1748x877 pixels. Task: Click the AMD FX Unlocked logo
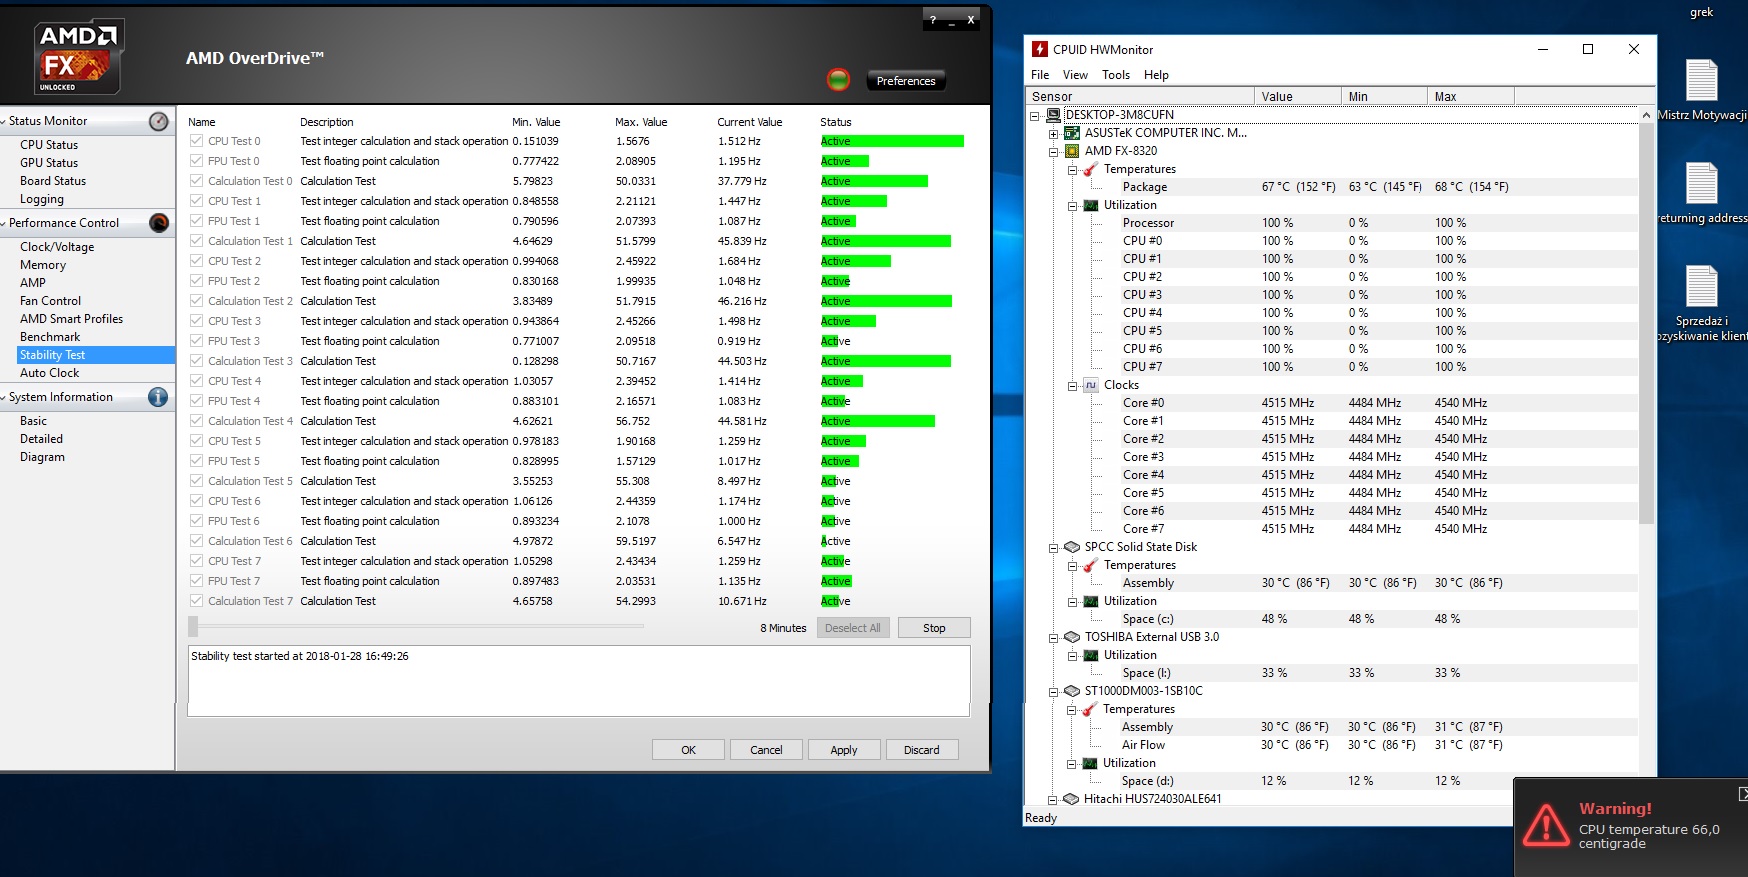click(x=79, y=57)
